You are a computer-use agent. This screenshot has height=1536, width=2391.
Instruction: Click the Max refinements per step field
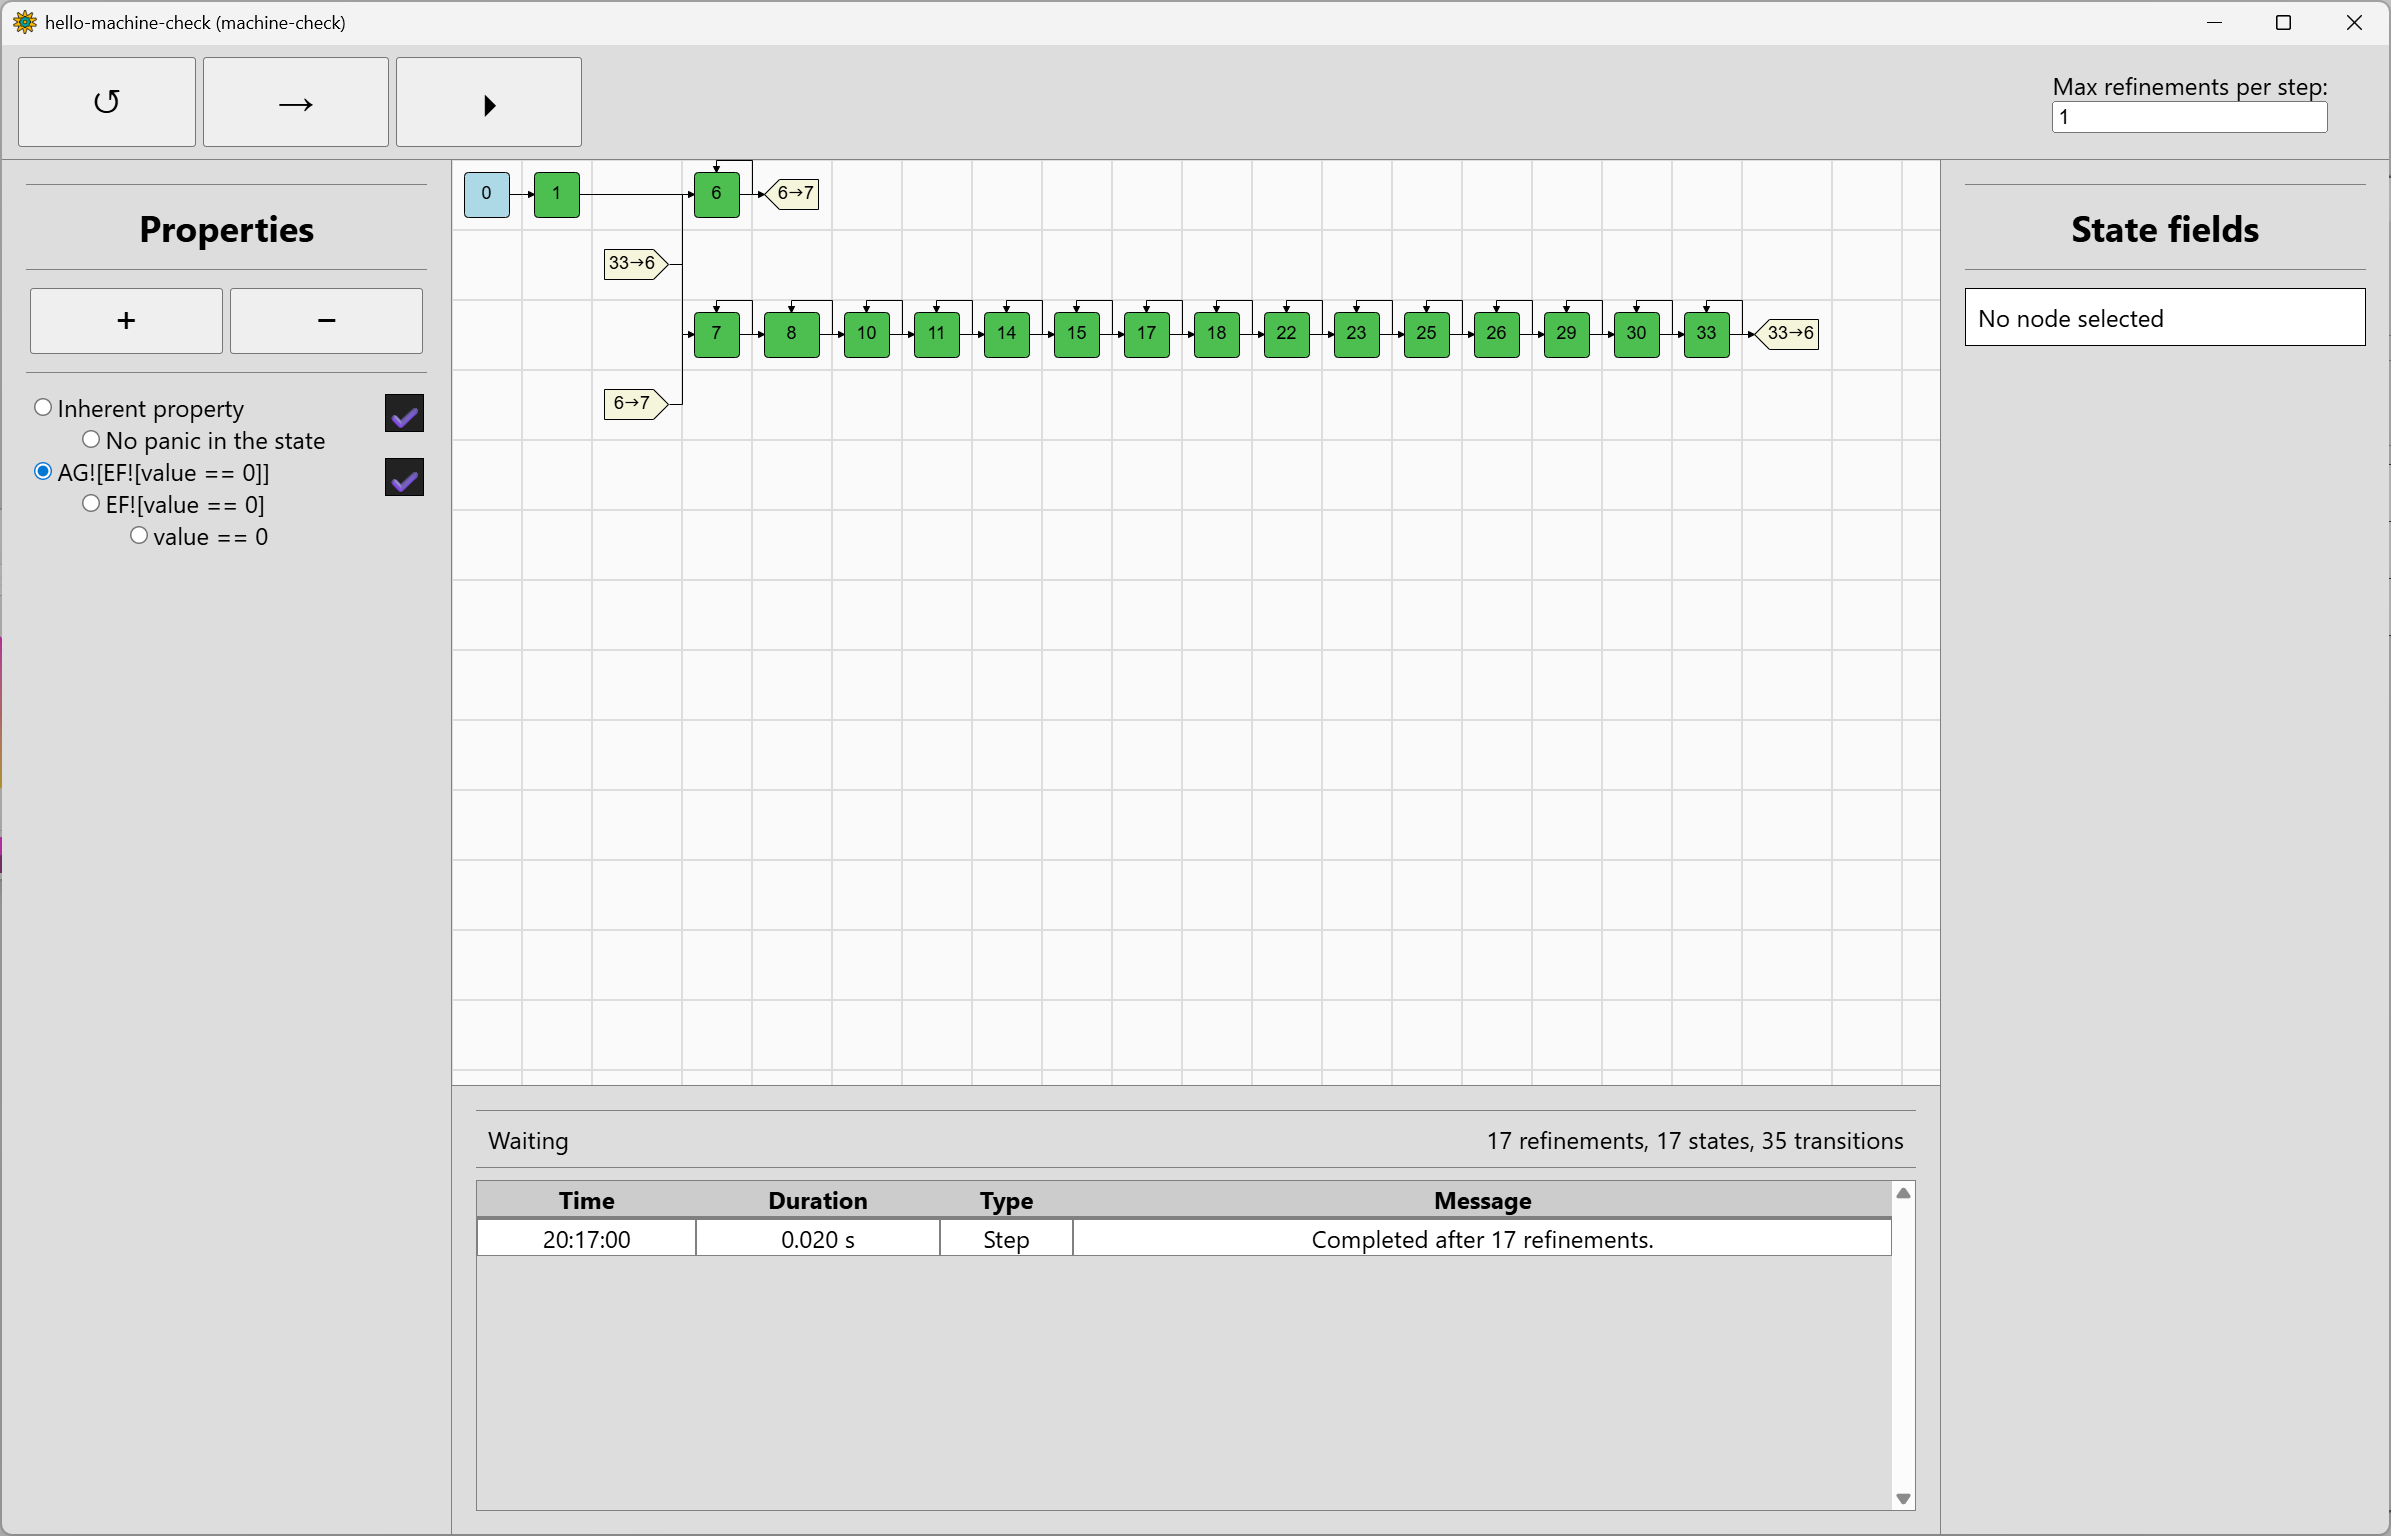click(x=2188, y=118)
